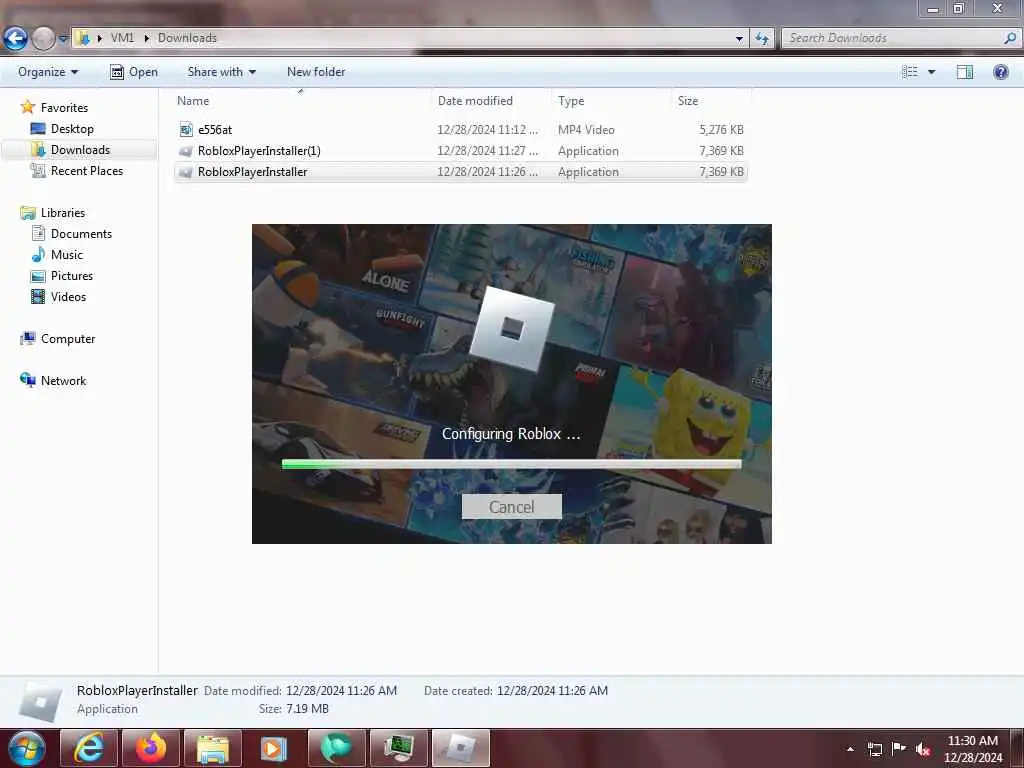Click the Open toolbar button
1024x768 pixels.
pyautogui.click(x=134, y=72)
